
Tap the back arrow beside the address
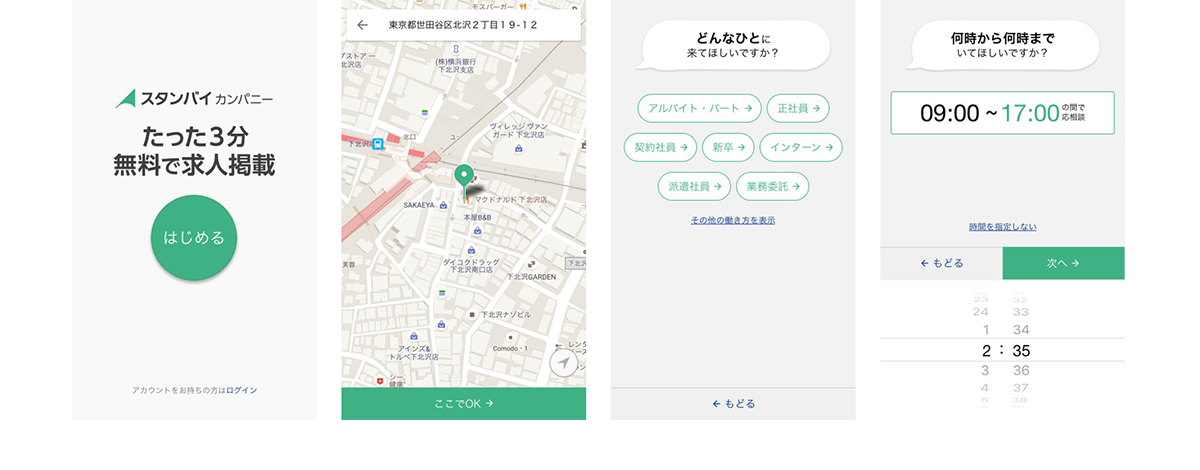(362, 25)
